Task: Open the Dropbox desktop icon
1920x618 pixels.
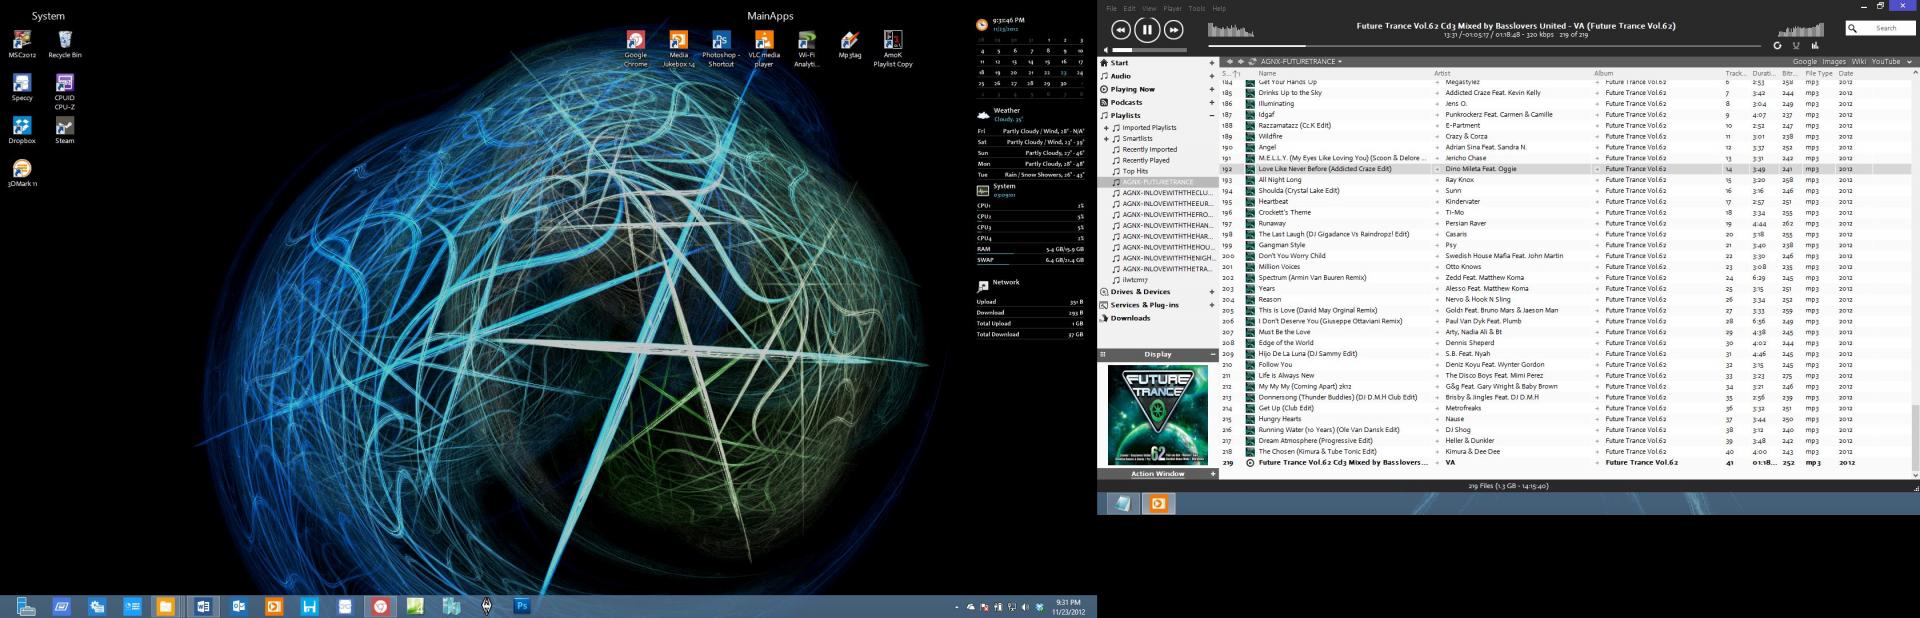Action: pos(22,127)
